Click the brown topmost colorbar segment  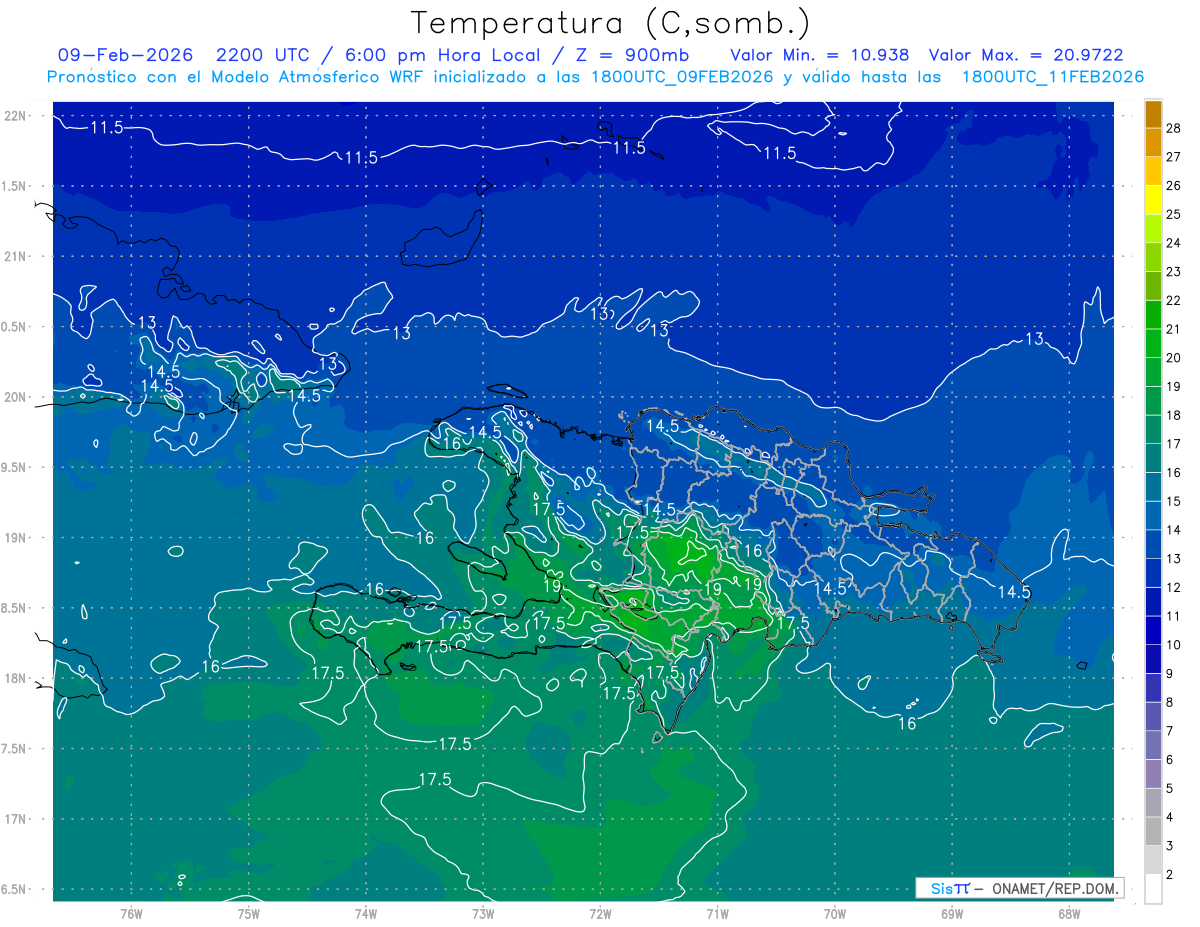pyautogui.click(x=1153, y=114)
